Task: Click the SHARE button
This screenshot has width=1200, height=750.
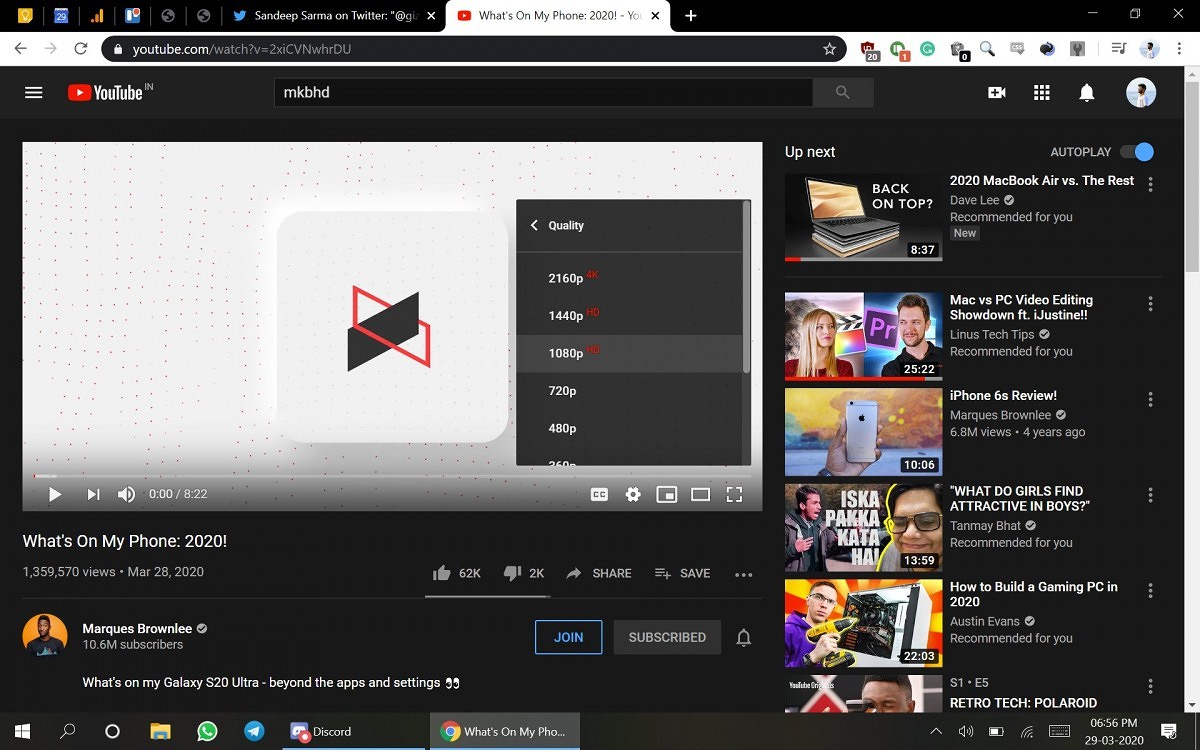Action: 599,574
